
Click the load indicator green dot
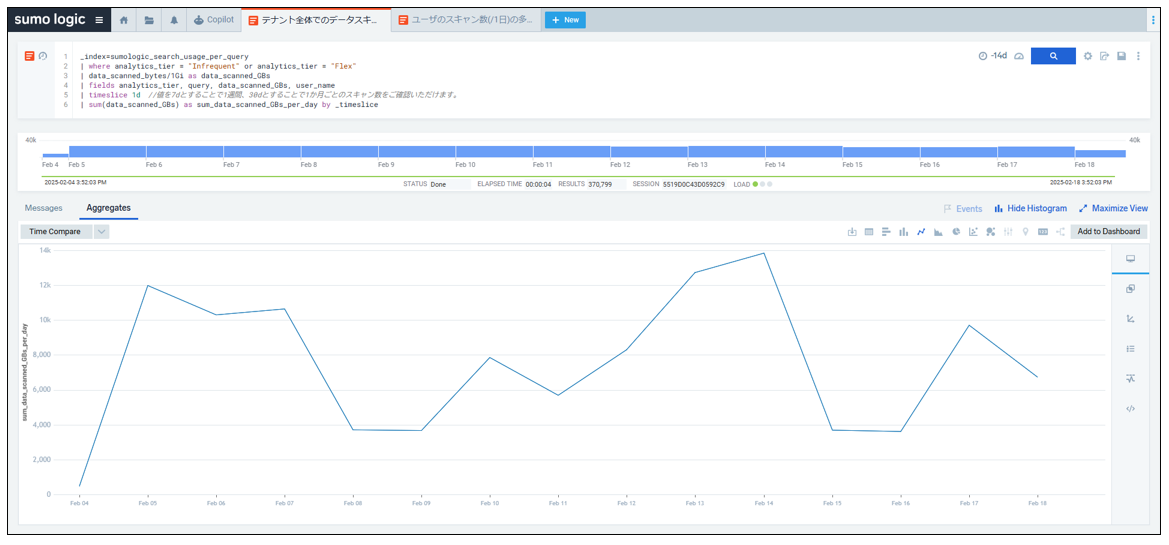click(755, 183)
